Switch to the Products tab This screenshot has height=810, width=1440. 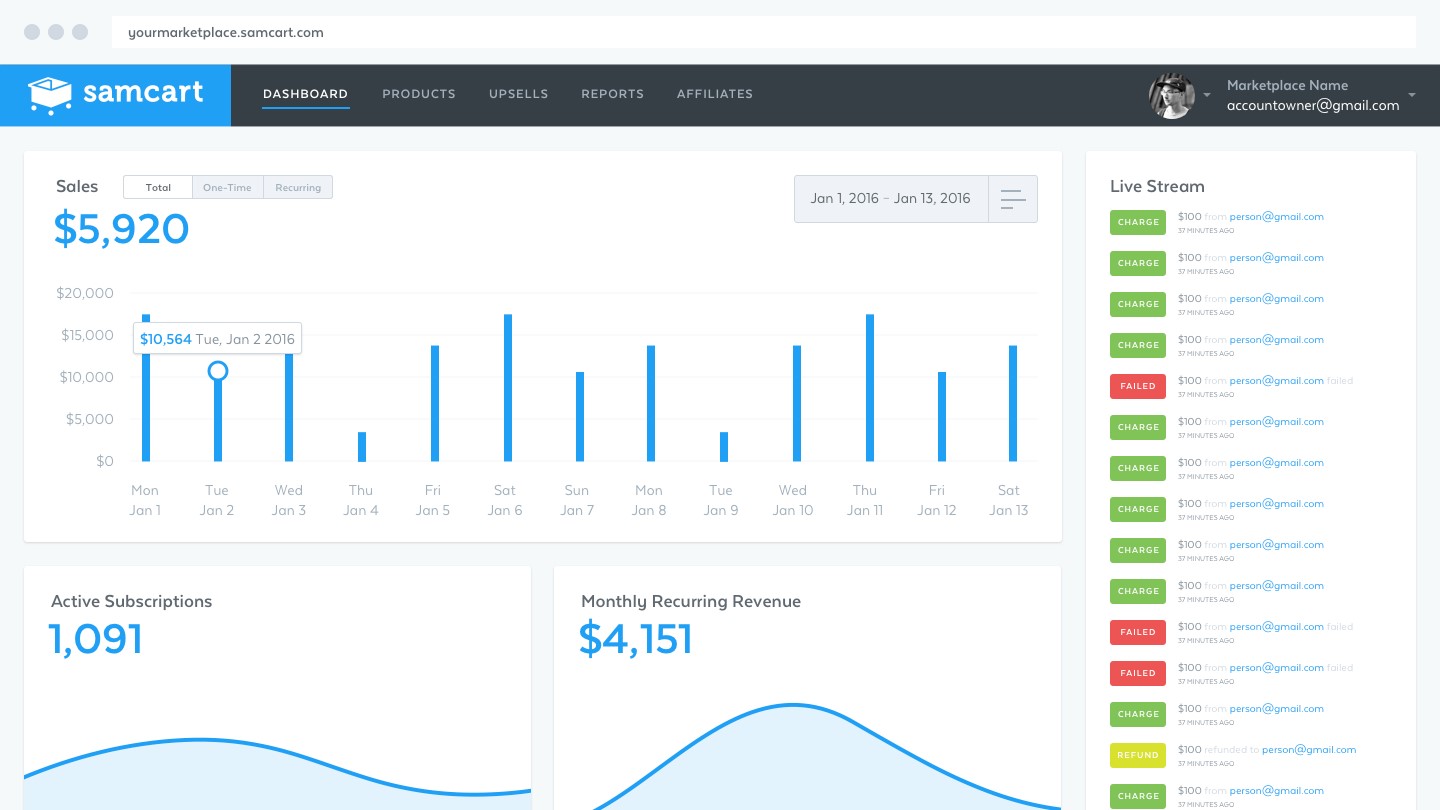click(x=419, y=94)
